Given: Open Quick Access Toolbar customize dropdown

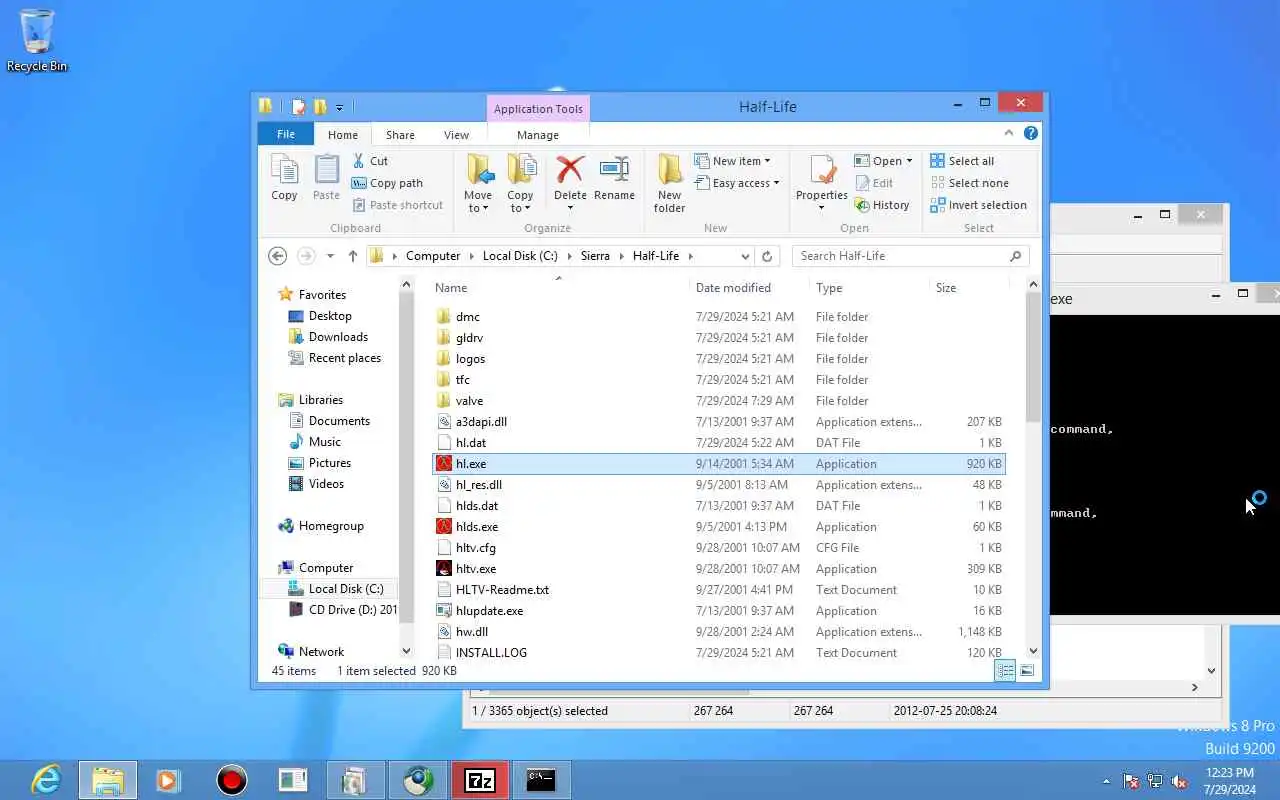Looking at the screenshot, I should pyautogui.click(x=340, y=107).
